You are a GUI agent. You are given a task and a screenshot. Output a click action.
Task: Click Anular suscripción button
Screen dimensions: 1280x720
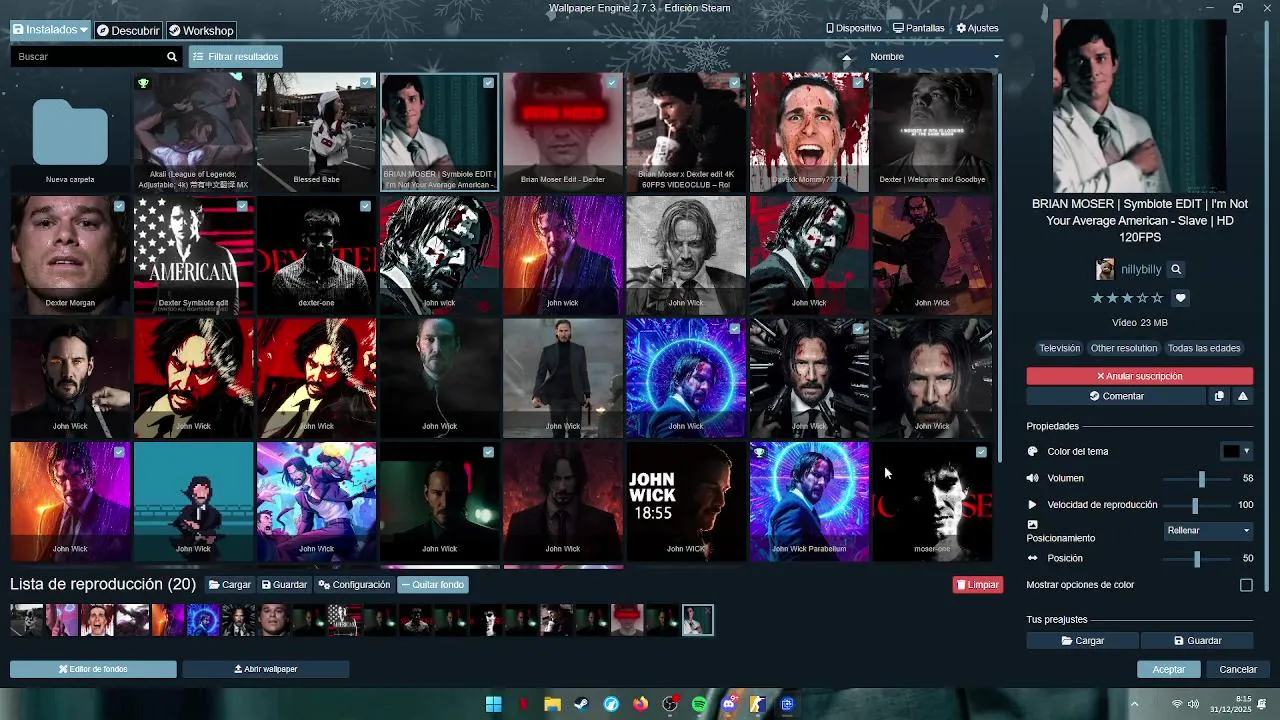click(x=1139, y=376)
